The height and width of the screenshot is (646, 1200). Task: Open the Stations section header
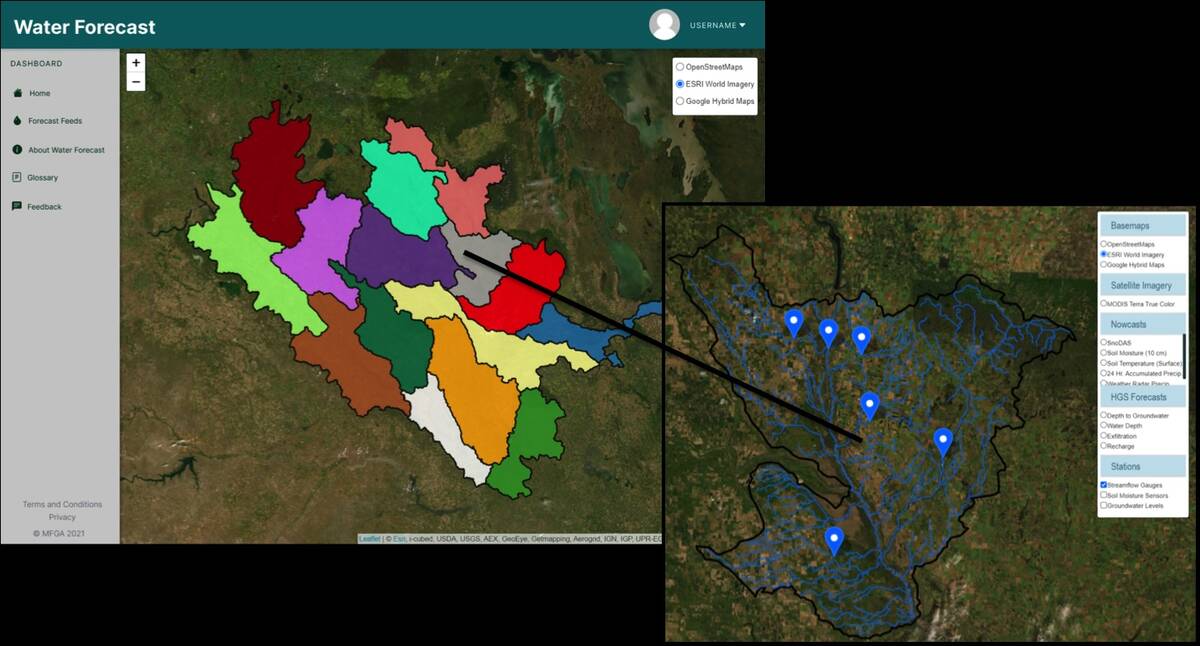tap(1141, 467)
